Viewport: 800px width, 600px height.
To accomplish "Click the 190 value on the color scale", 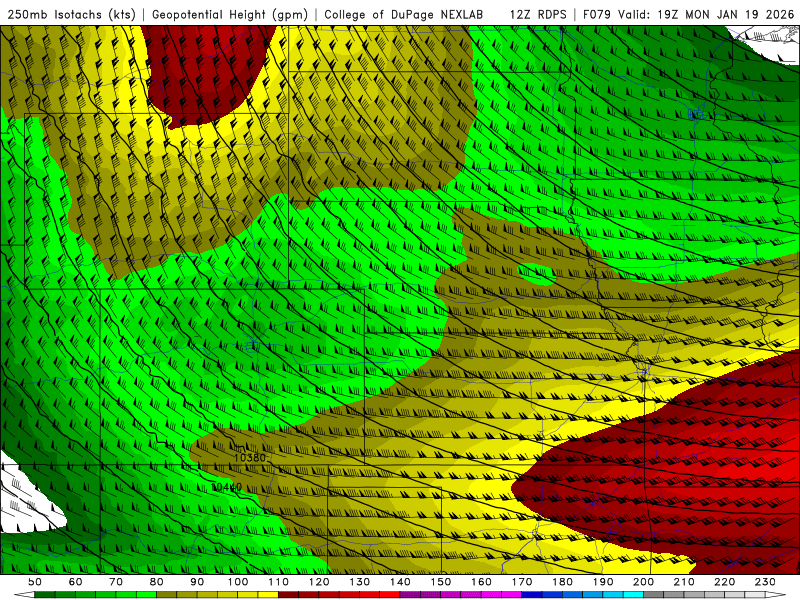I will pos(603,582).
